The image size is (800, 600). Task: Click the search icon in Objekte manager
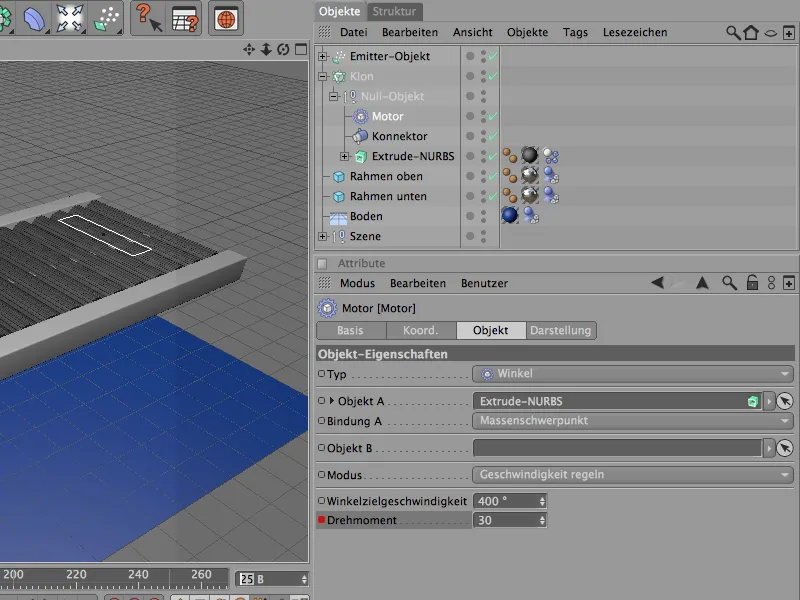click(733, 32)
